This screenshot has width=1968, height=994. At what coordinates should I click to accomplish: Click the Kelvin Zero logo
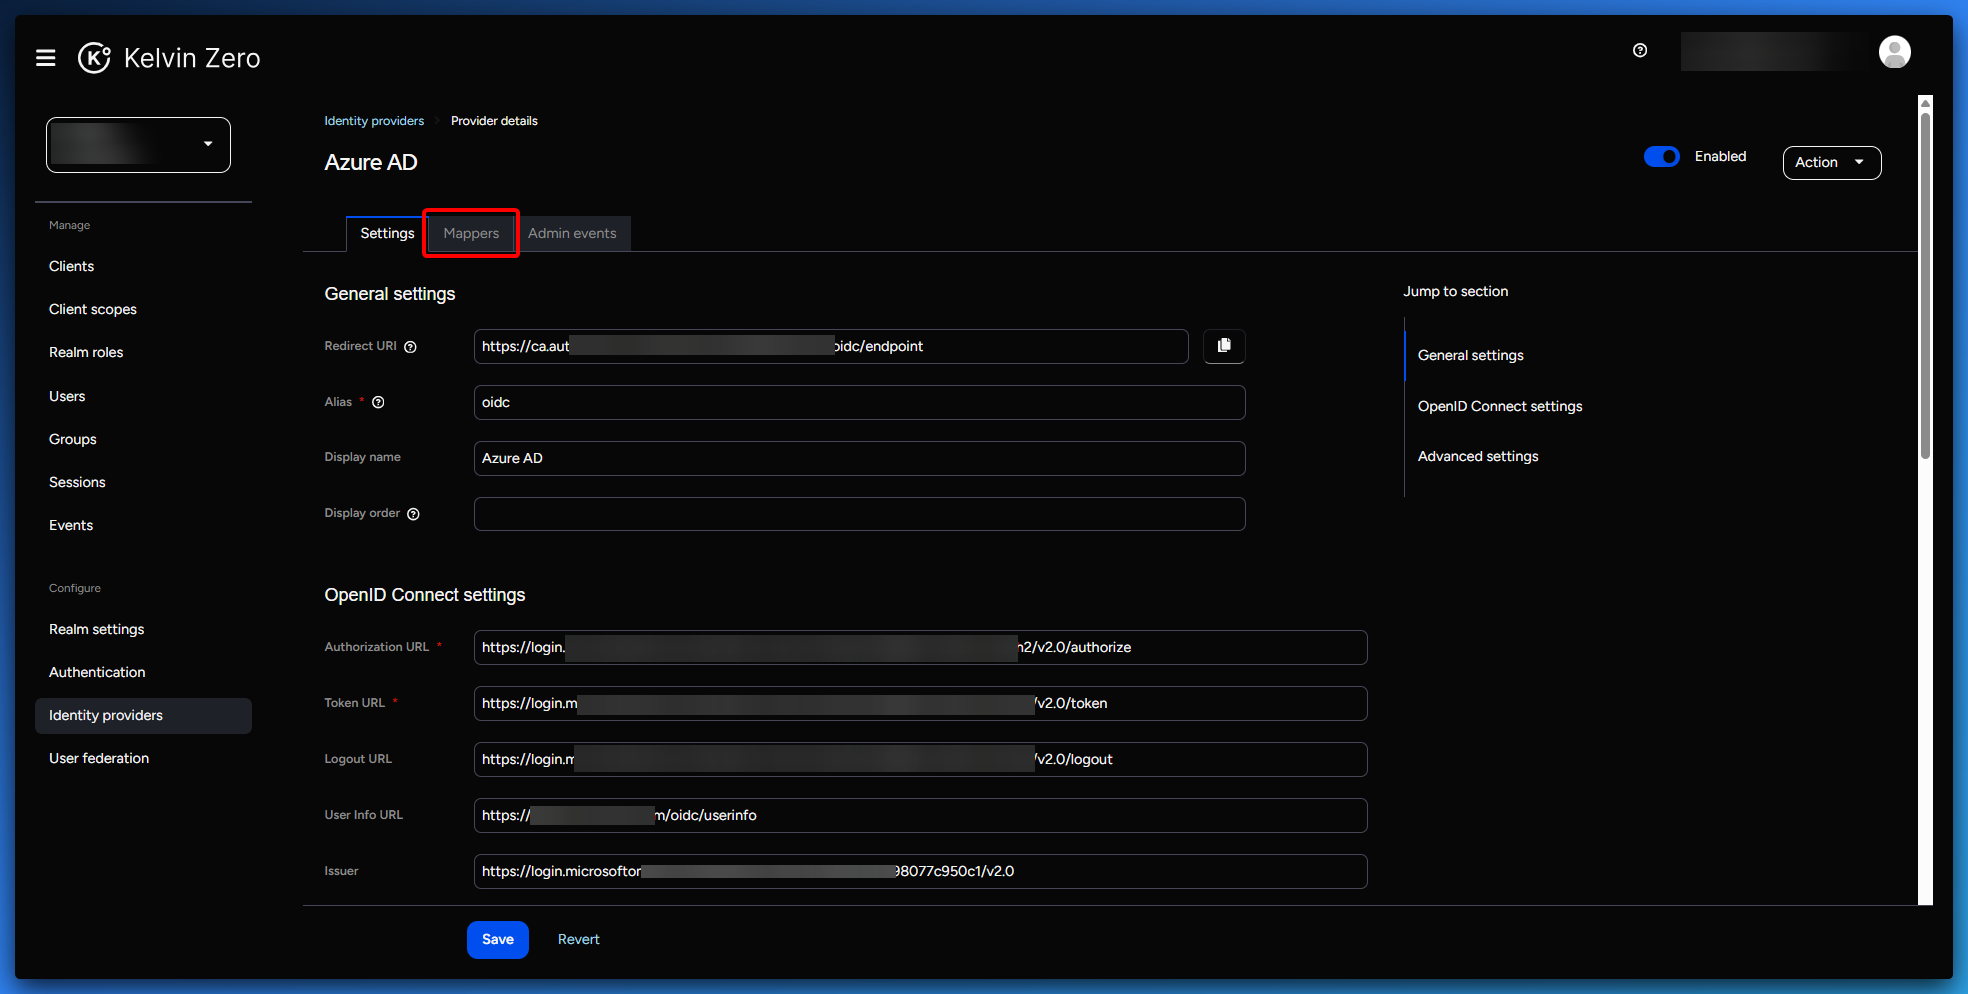pos(169,58)
